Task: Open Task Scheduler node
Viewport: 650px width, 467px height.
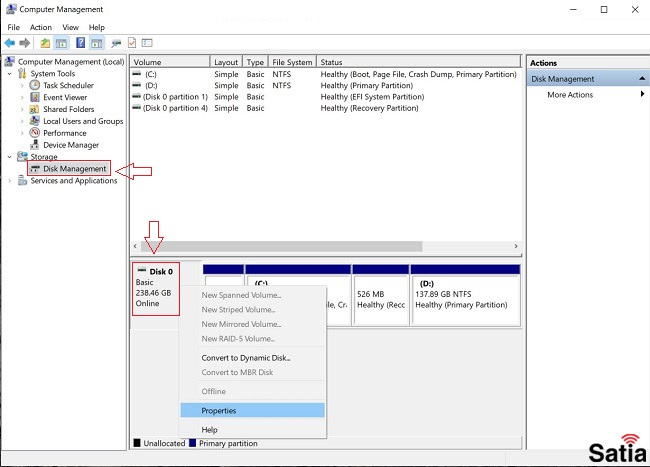Action: (68, 85)
